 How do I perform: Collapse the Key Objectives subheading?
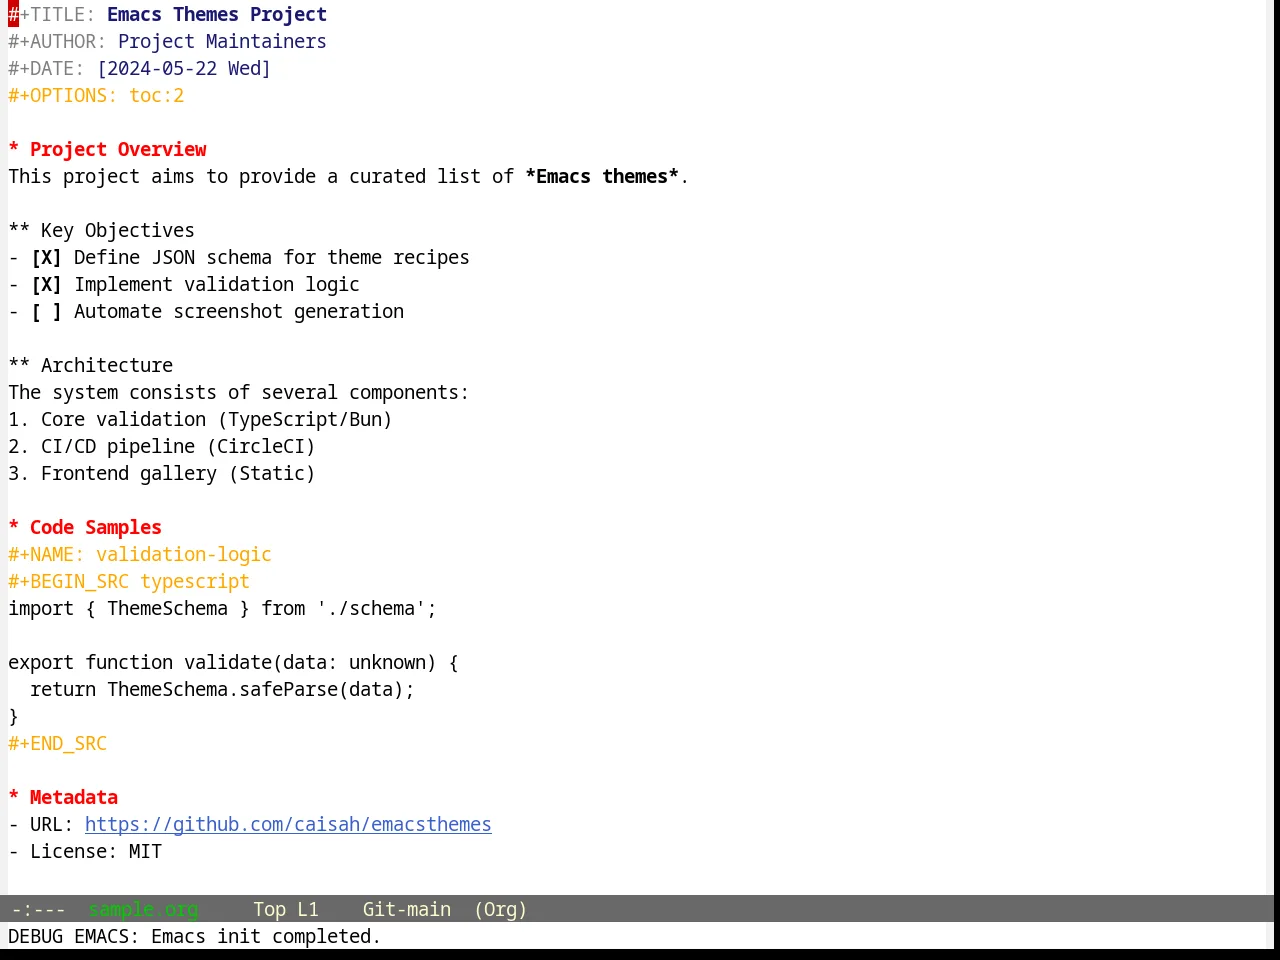tap(102, 231)
